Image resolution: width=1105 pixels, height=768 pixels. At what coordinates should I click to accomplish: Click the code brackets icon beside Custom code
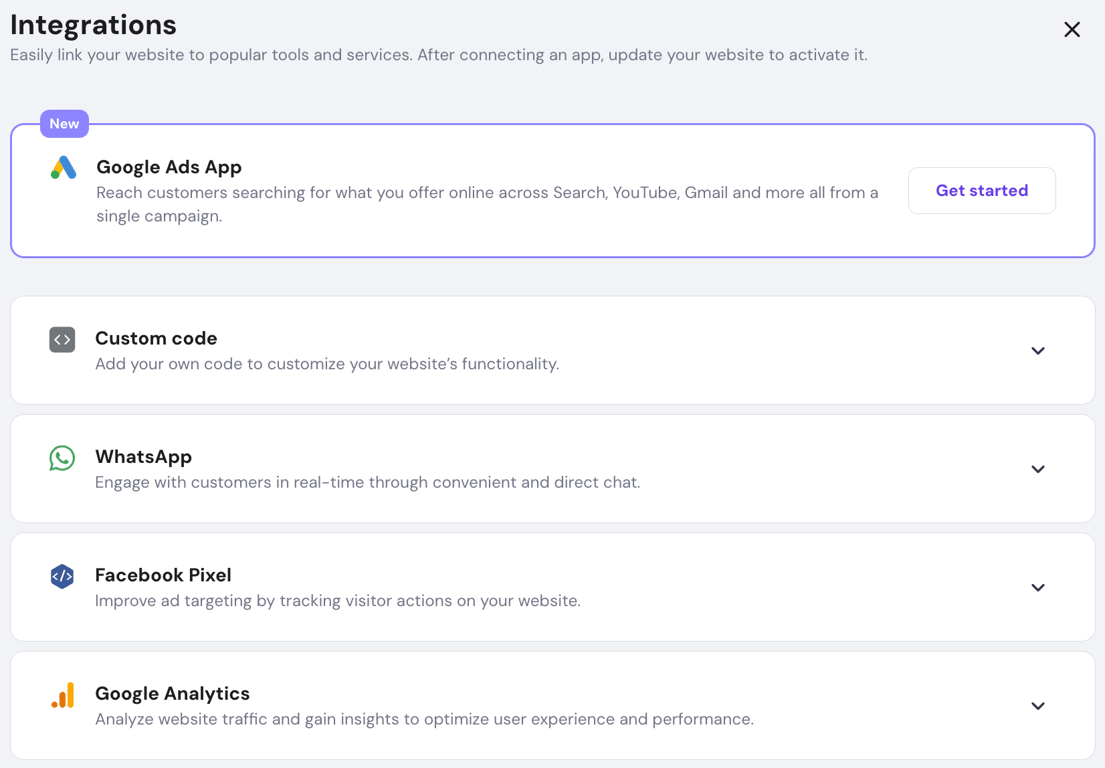click(x=61, y=339)
